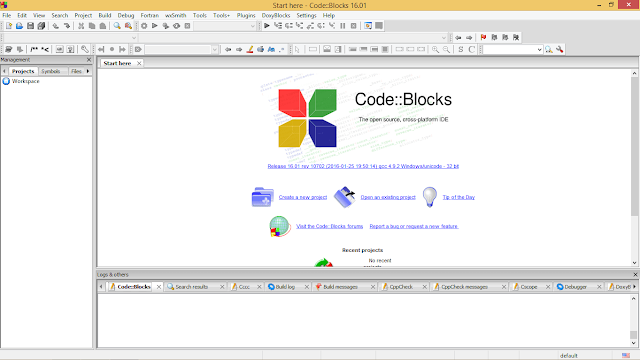The width and height of the screenshot is (640, 360).
Task: Switch to the Symbols tab
Action: tap(51, 71)
